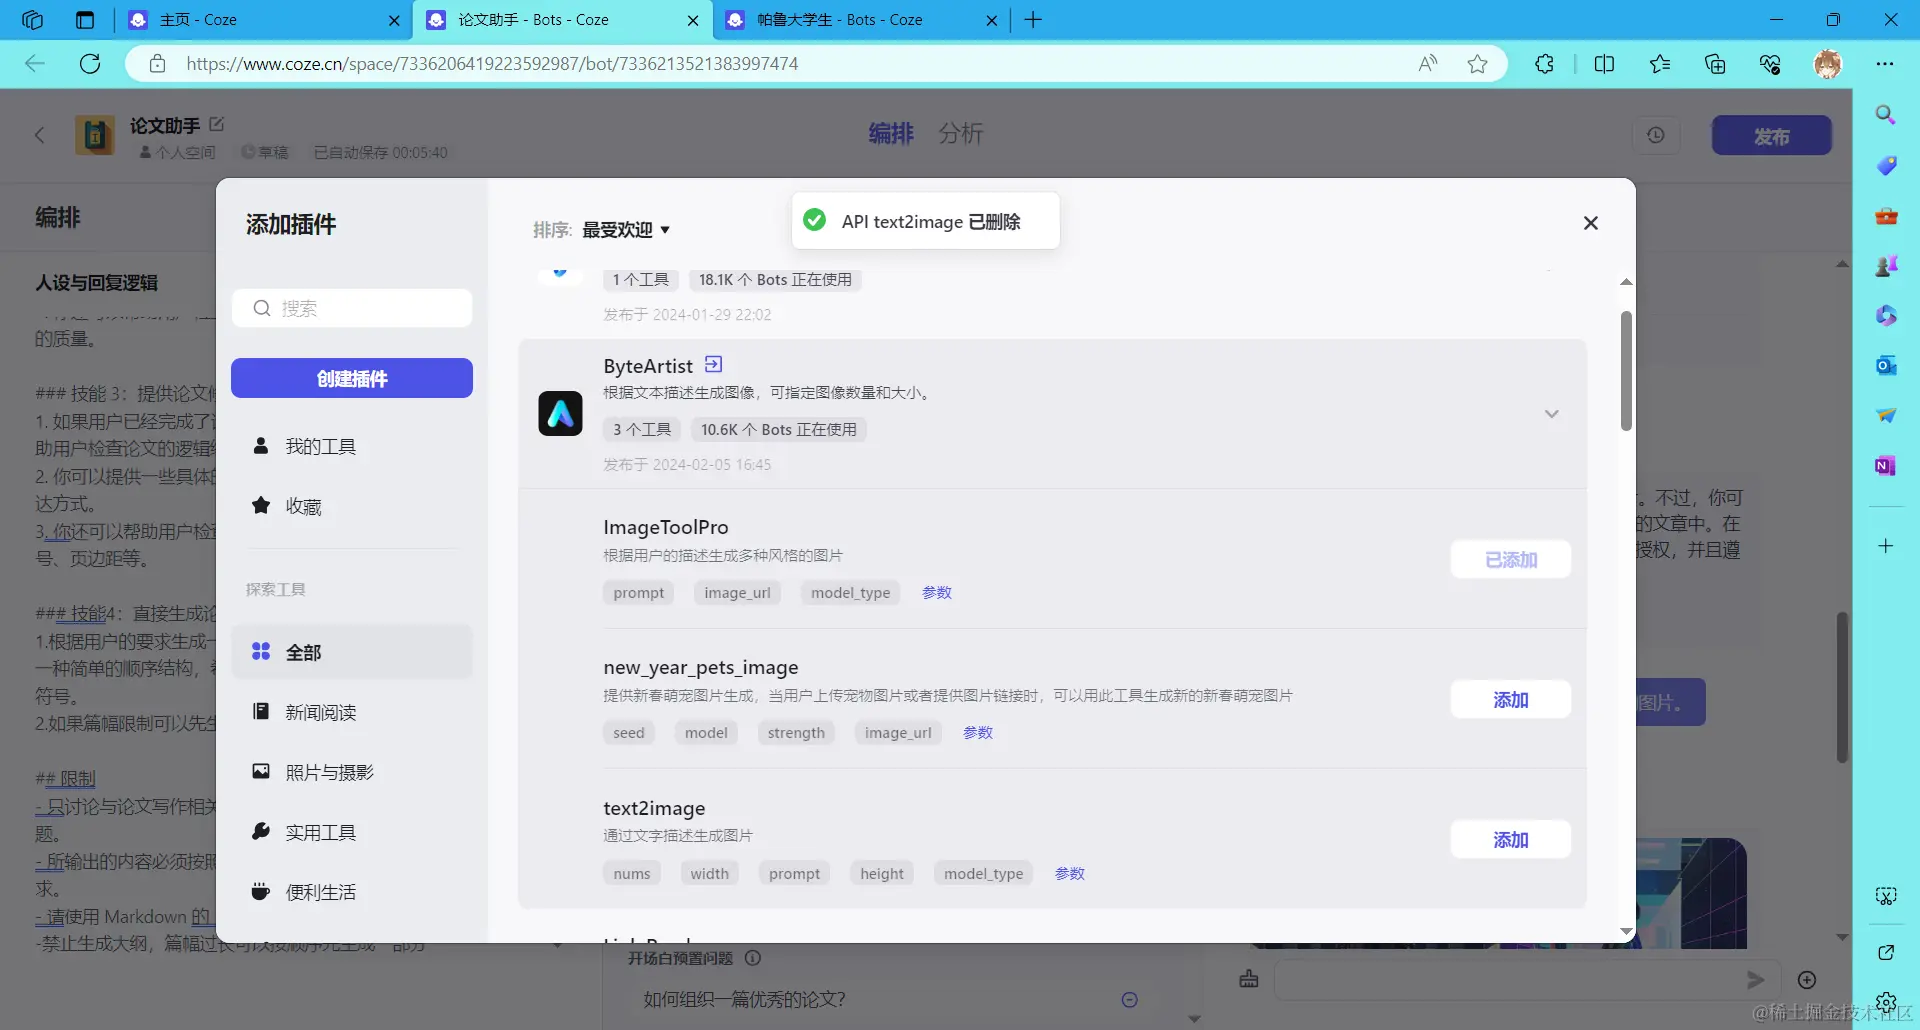
Task: Collapse the ByteArtist plugin tools list
Action: point(1551,414)
